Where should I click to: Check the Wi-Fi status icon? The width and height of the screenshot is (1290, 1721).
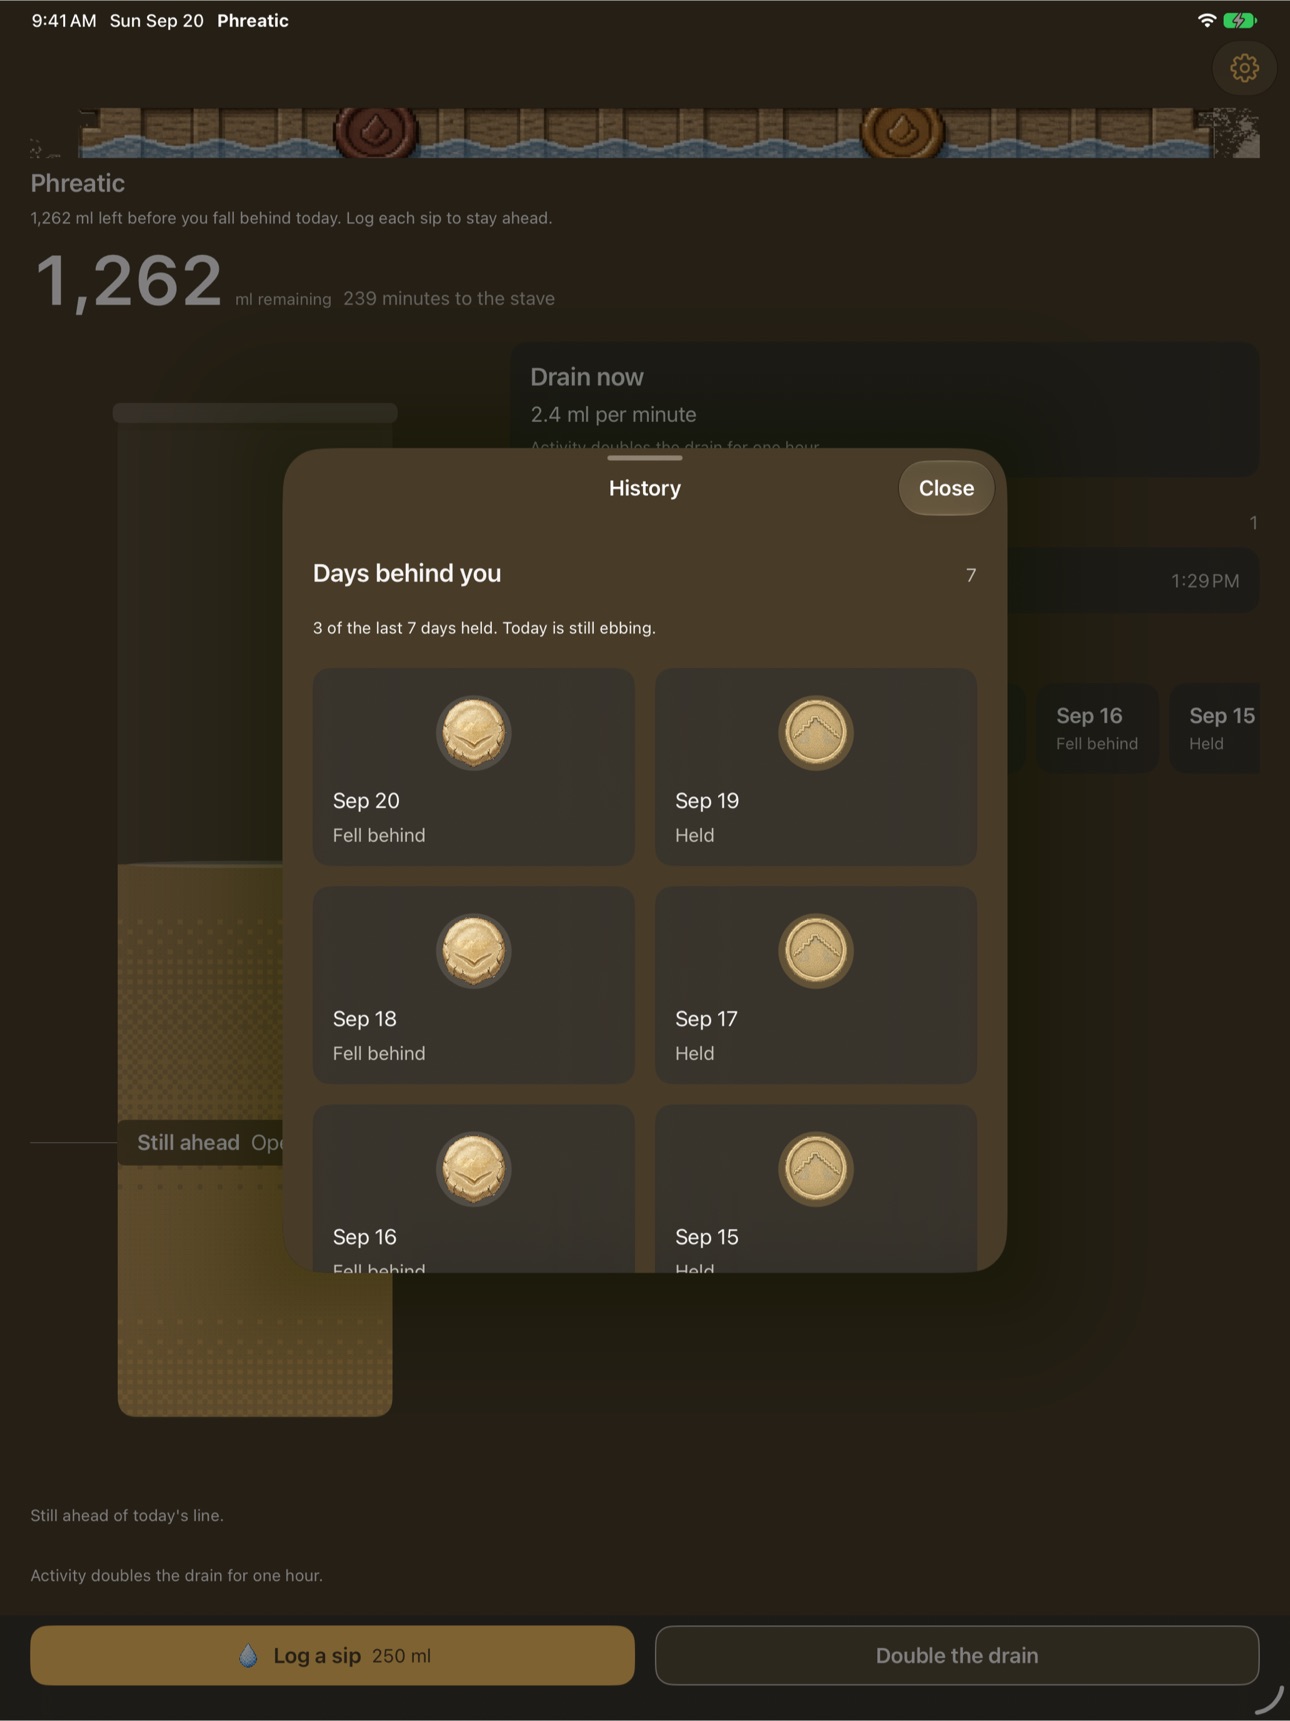coord(1207,20)
